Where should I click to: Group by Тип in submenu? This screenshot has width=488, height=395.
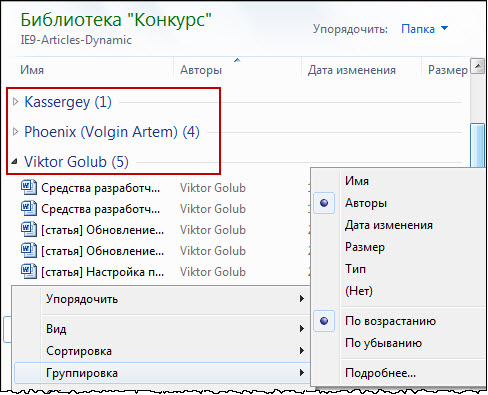pyautogui.click(x=355, y=269)
